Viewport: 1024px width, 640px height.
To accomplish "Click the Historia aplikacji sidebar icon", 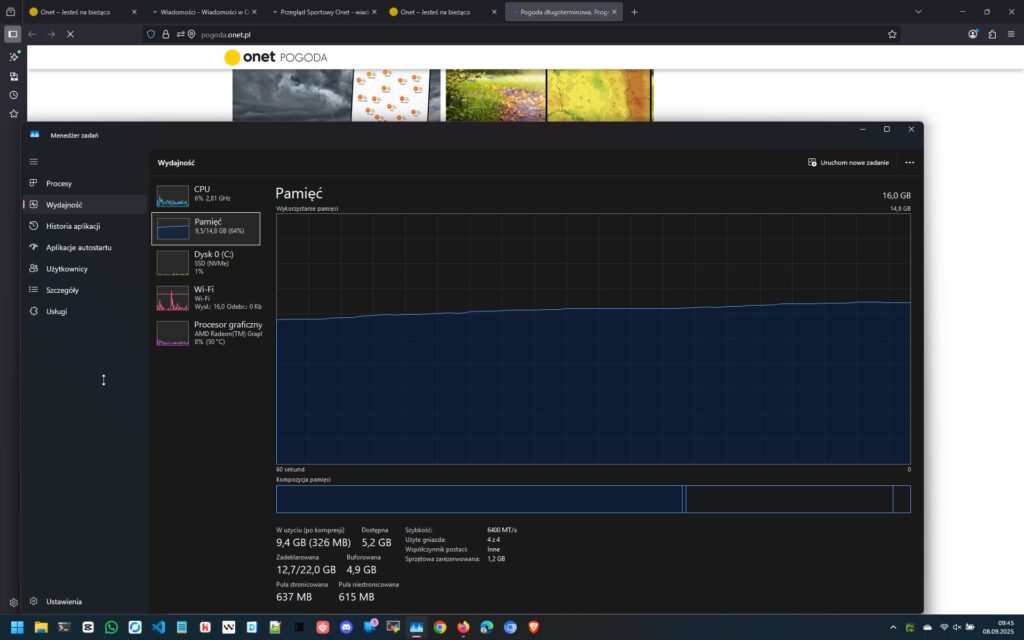I will [x=34, y=226].
